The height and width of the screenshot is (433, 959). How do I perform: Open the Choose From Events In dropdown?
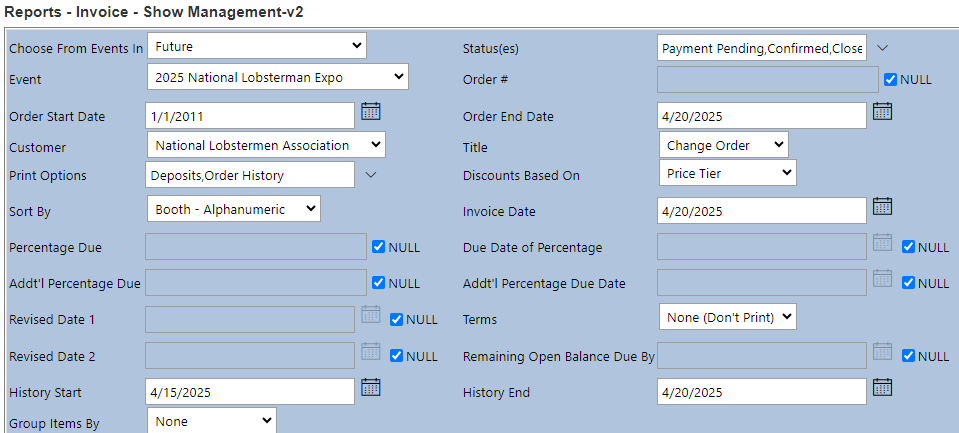coord(257,46)
